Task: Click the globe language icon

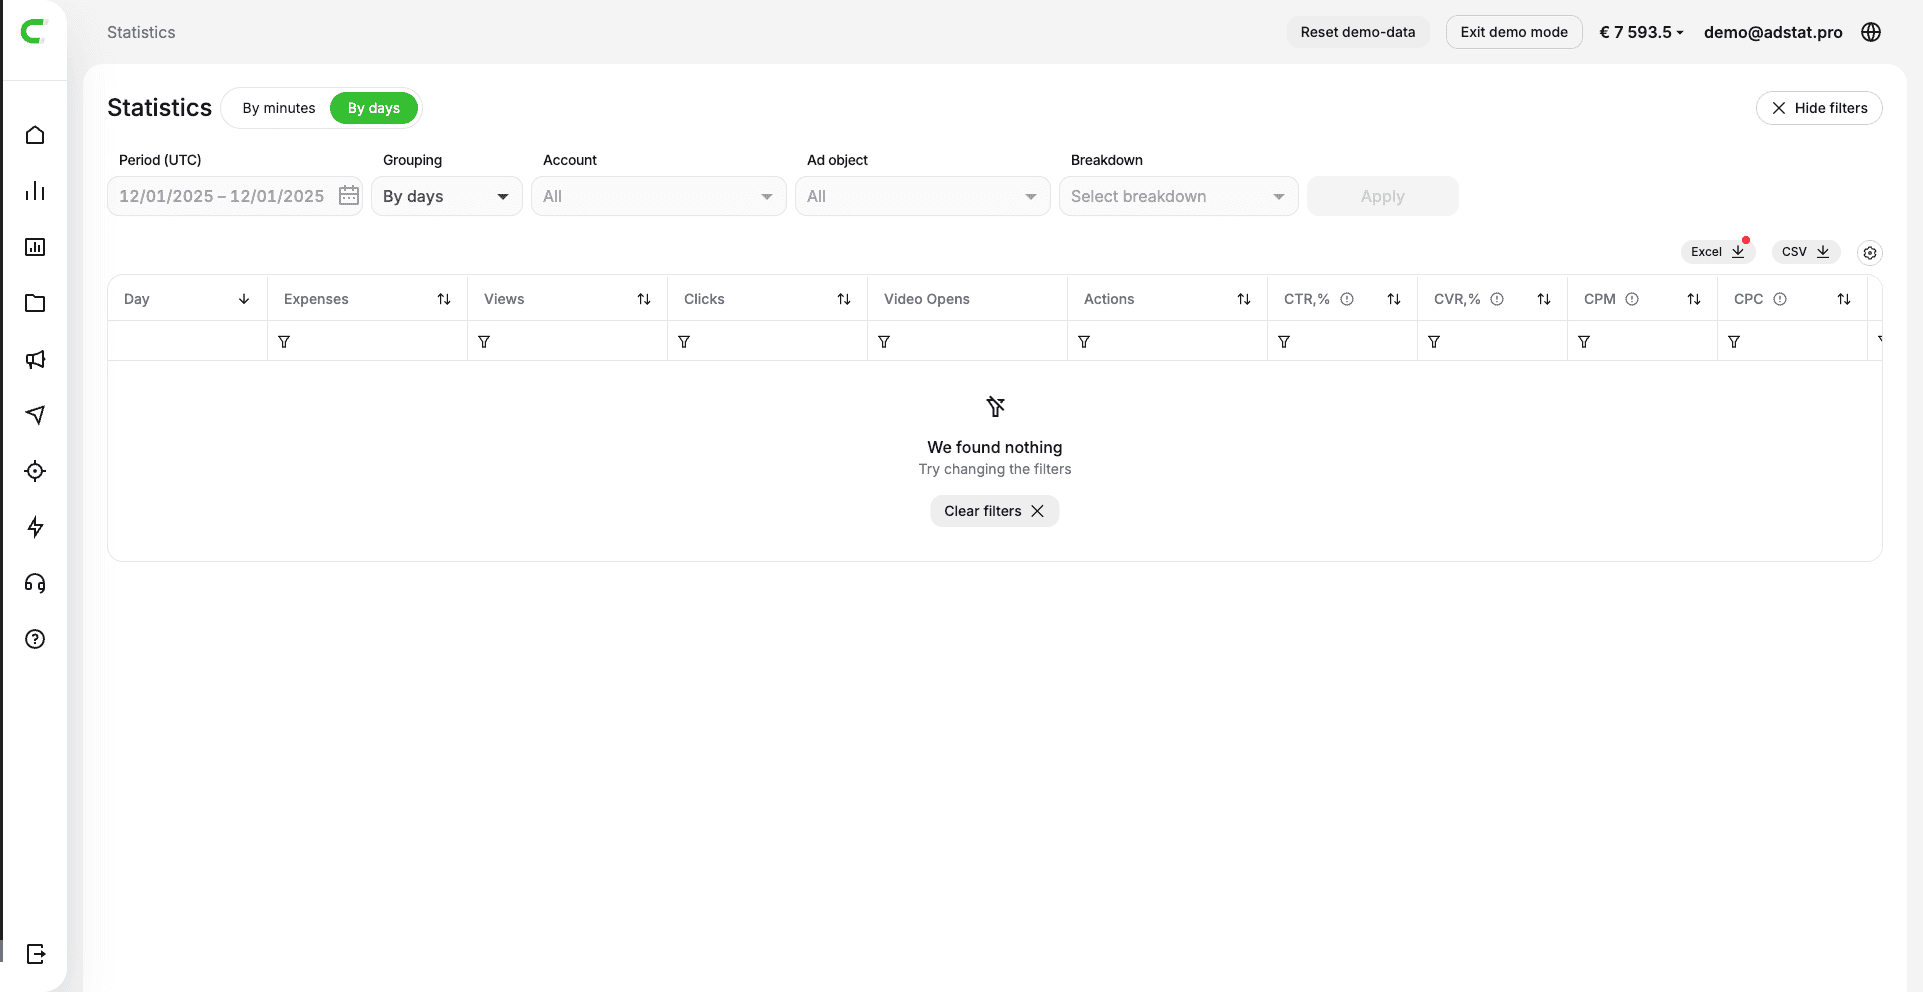Action: coord(1871,32)
